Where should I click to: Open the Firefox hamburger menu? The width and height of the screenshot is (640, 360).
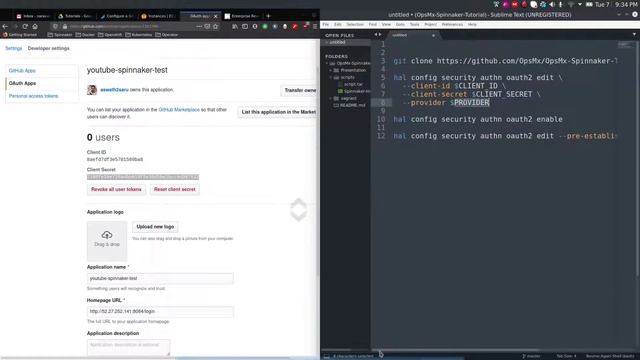[315, 27]
